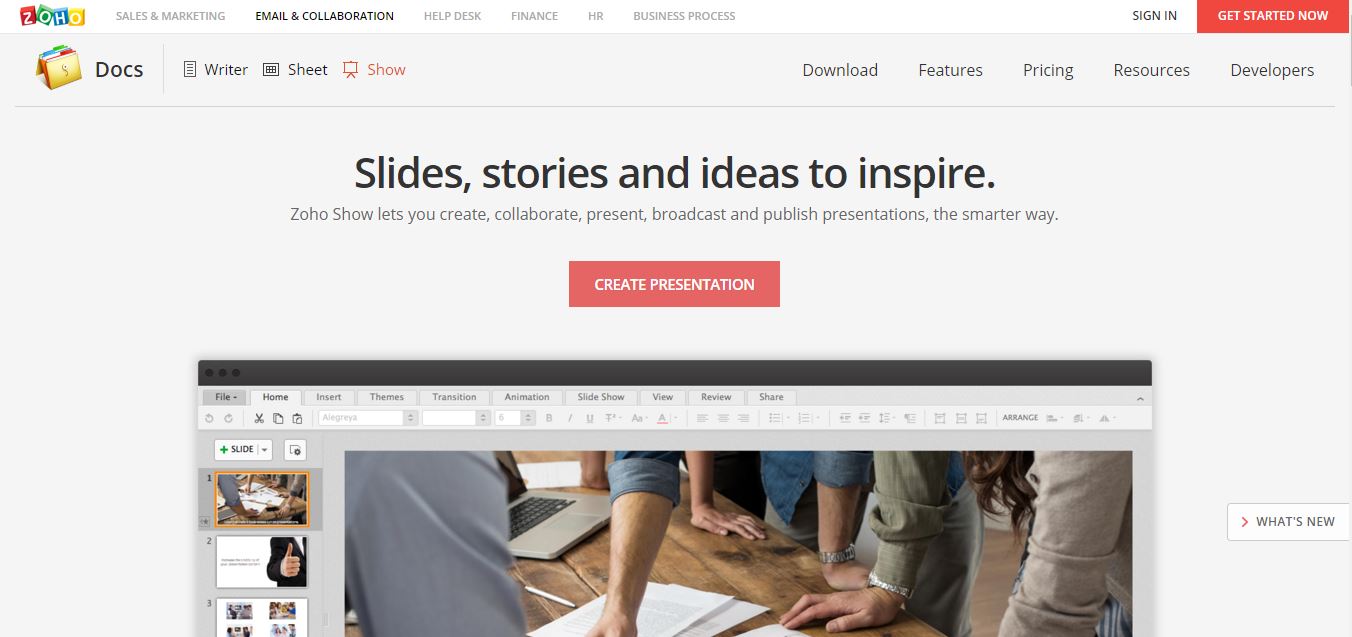This screenshot has width=1352, height=637.
Task: Click the Zoho logo
Action: (52, 16)
